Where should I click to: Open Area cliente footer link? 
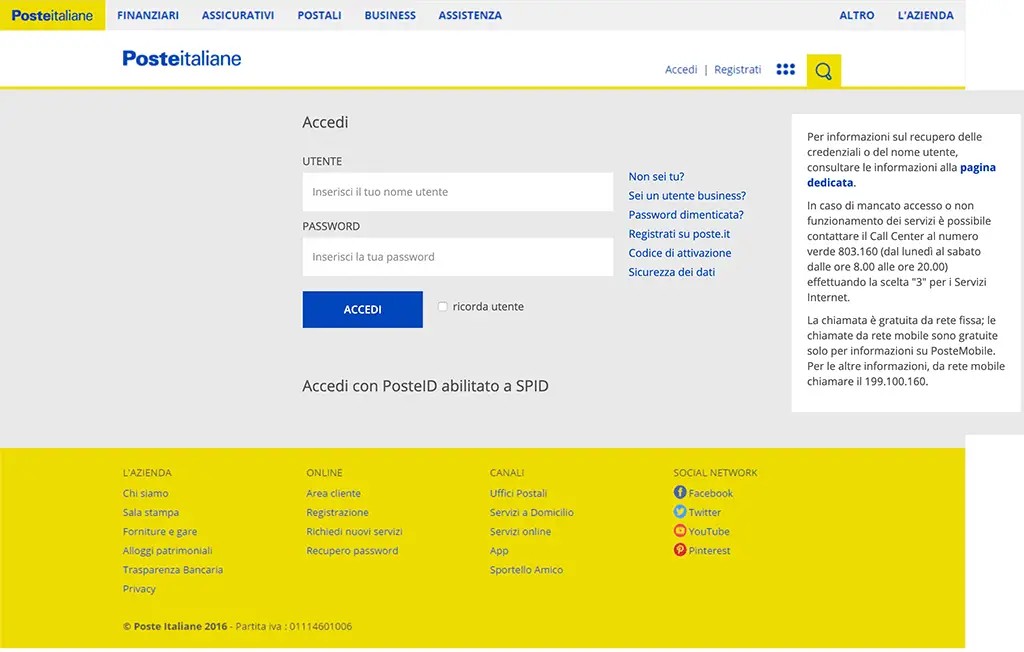tap(333, 493)
